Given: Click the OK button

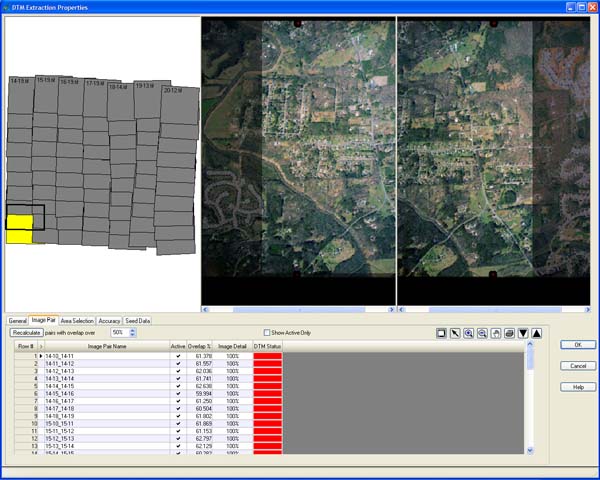Looking at the screenshot, I should [x=577, y=345].
